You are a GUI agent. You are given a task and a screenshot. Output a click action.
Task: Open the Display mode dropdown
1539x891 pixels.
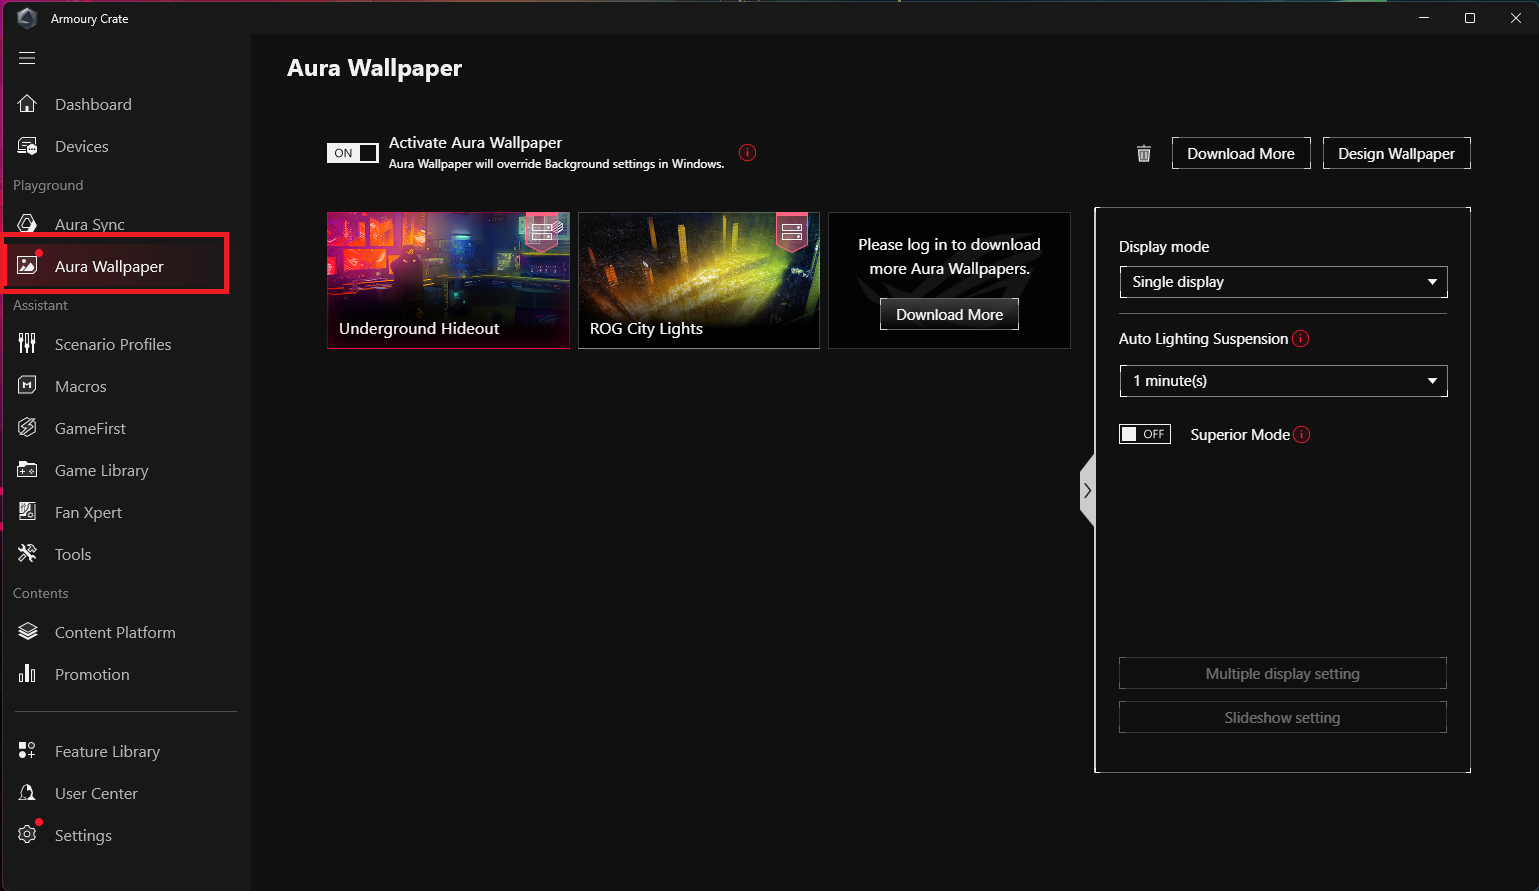1283,282
